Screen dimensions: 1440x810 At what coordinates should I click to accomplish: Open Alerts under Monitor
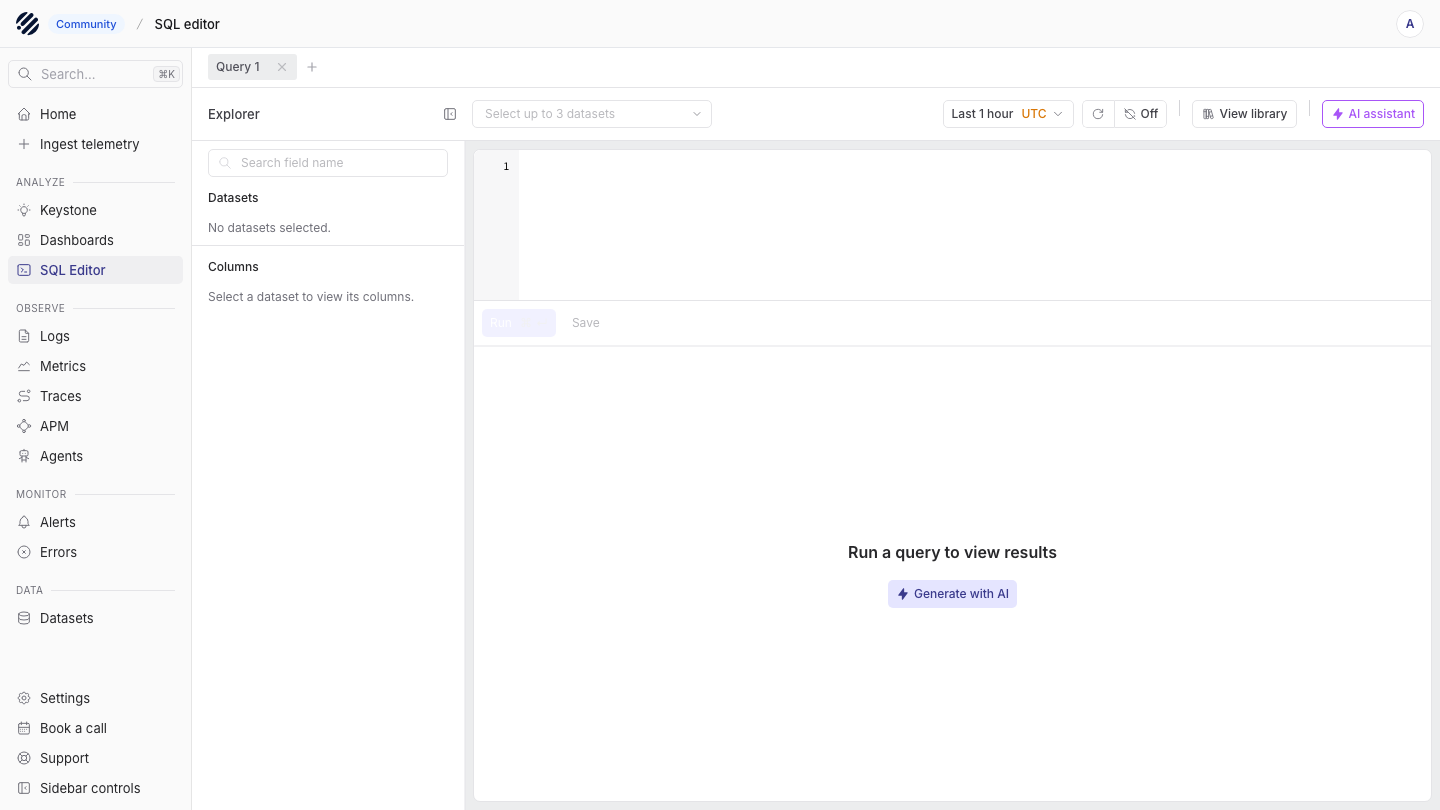(x=96, y=522)
